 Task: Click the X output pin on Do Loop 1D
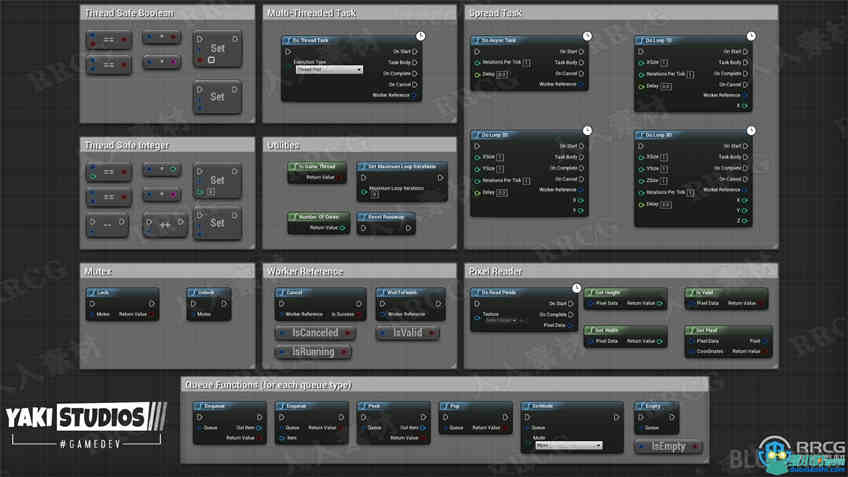(745, 106)
